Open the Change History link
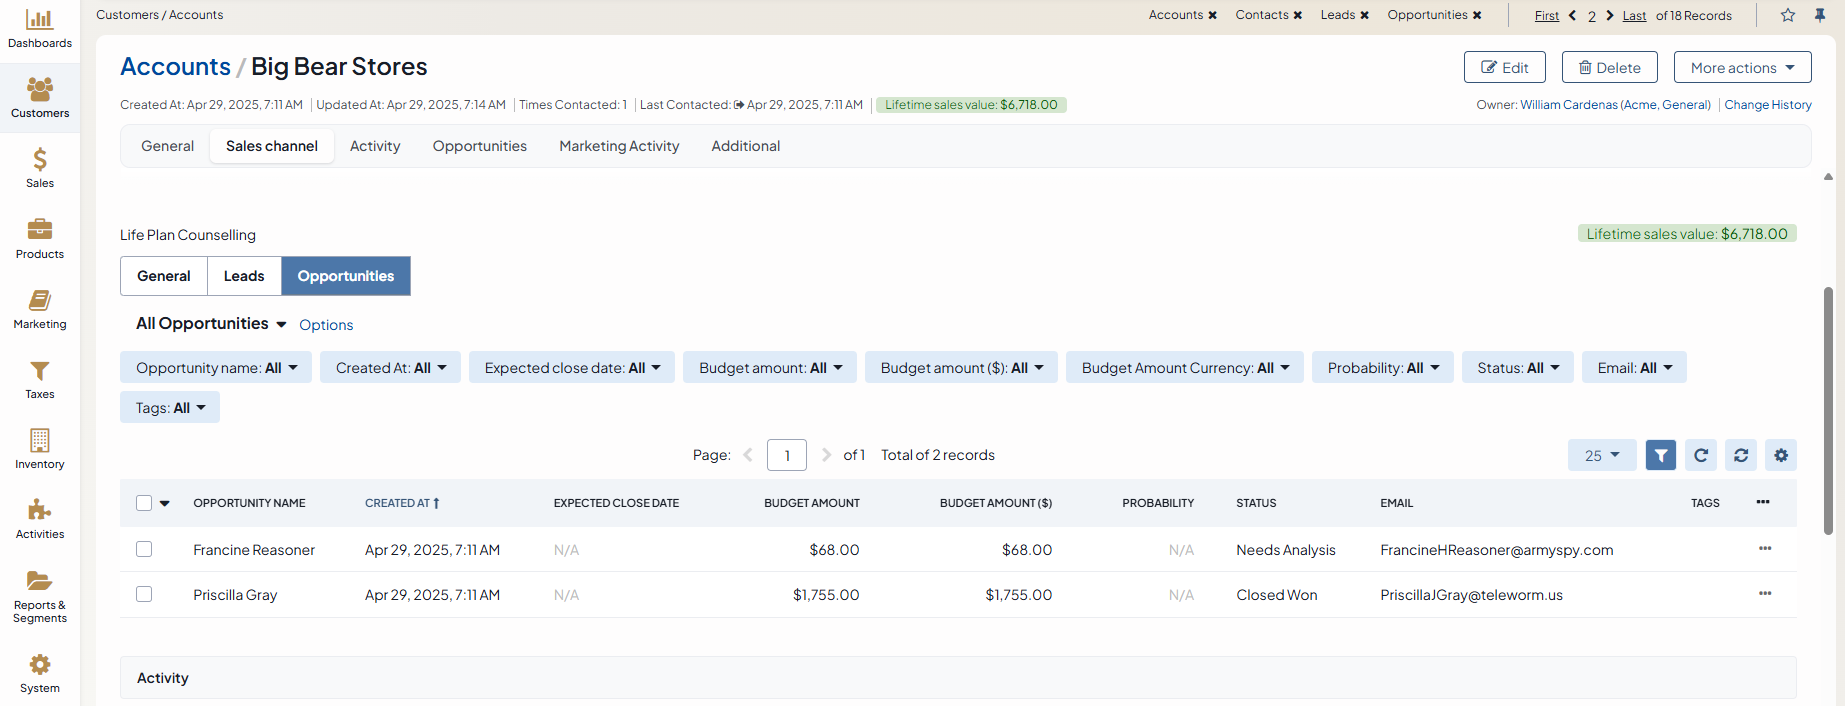The width and height of the screenshot is (1845, 706). [x=1767, y=105]
